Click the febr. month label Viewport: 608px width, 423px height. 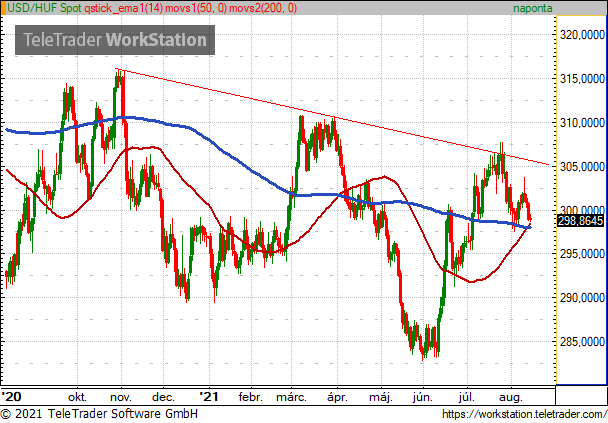click(x=250, y=397)
